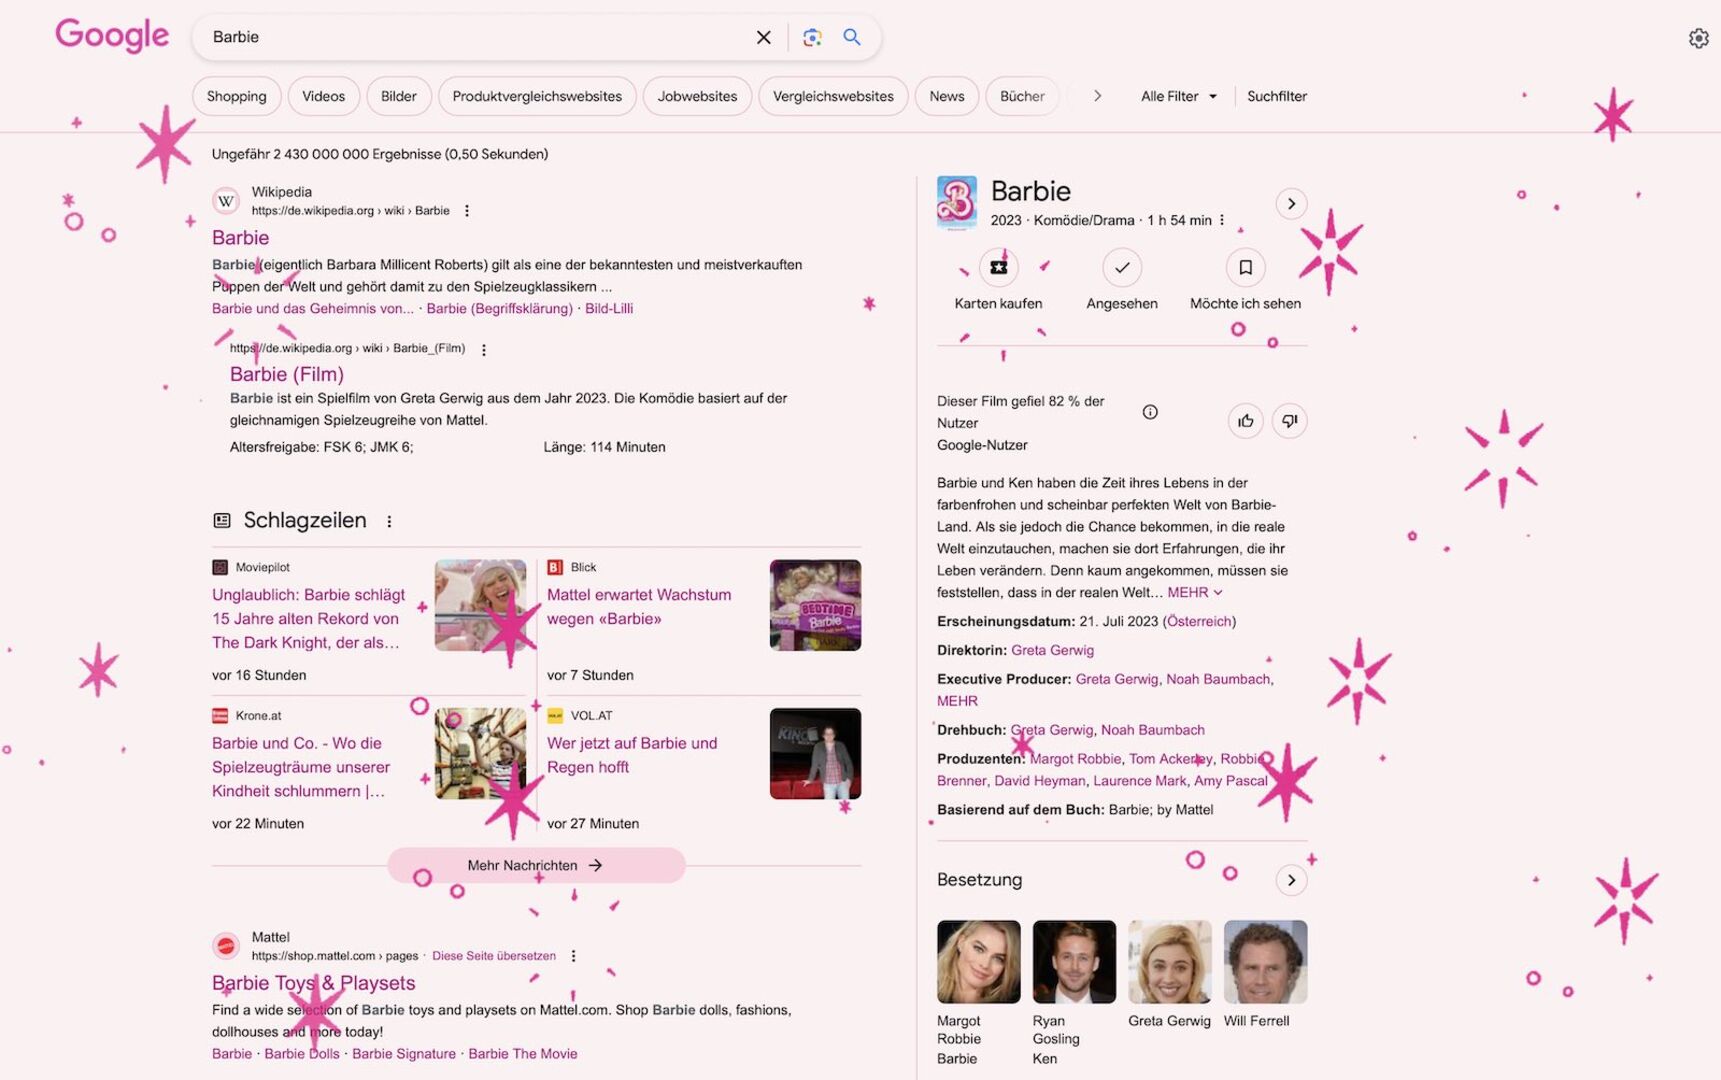
Task: Open the three-dot menu next to Schlagzeilen
Action: (389, 520)
